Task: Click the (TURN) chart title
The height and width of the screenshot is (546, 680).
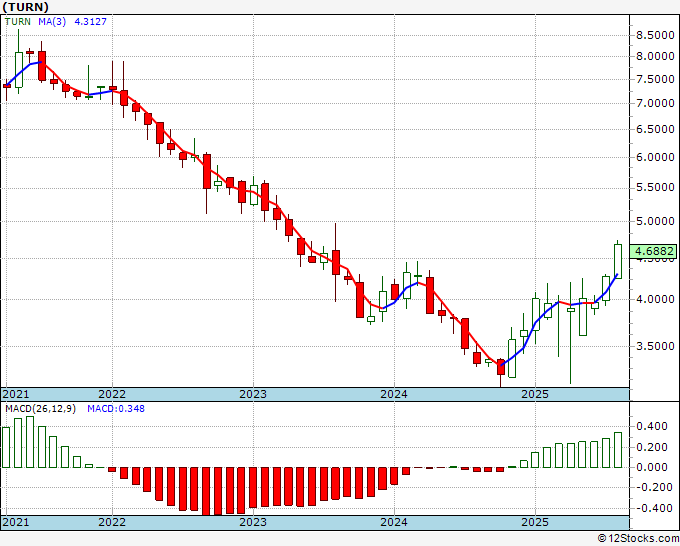Action: 26,7
